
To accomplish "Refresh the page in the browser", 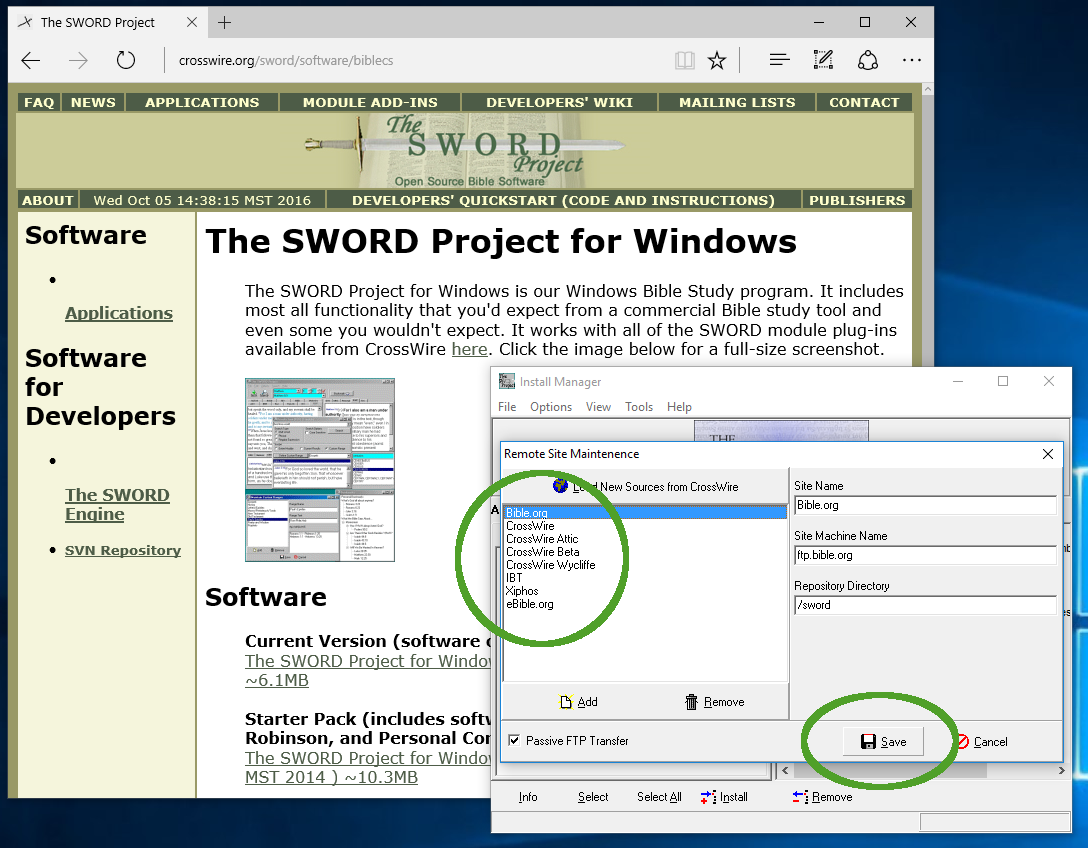I will 125,61.
